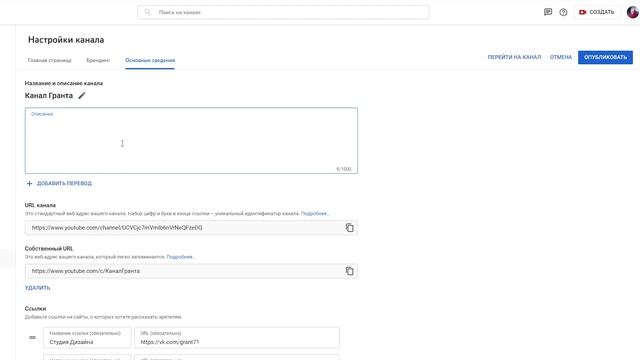Publish changes with ОПУБЛИКОВАТЬ button
Screen dimensions: 640x360
pos(605,57)
